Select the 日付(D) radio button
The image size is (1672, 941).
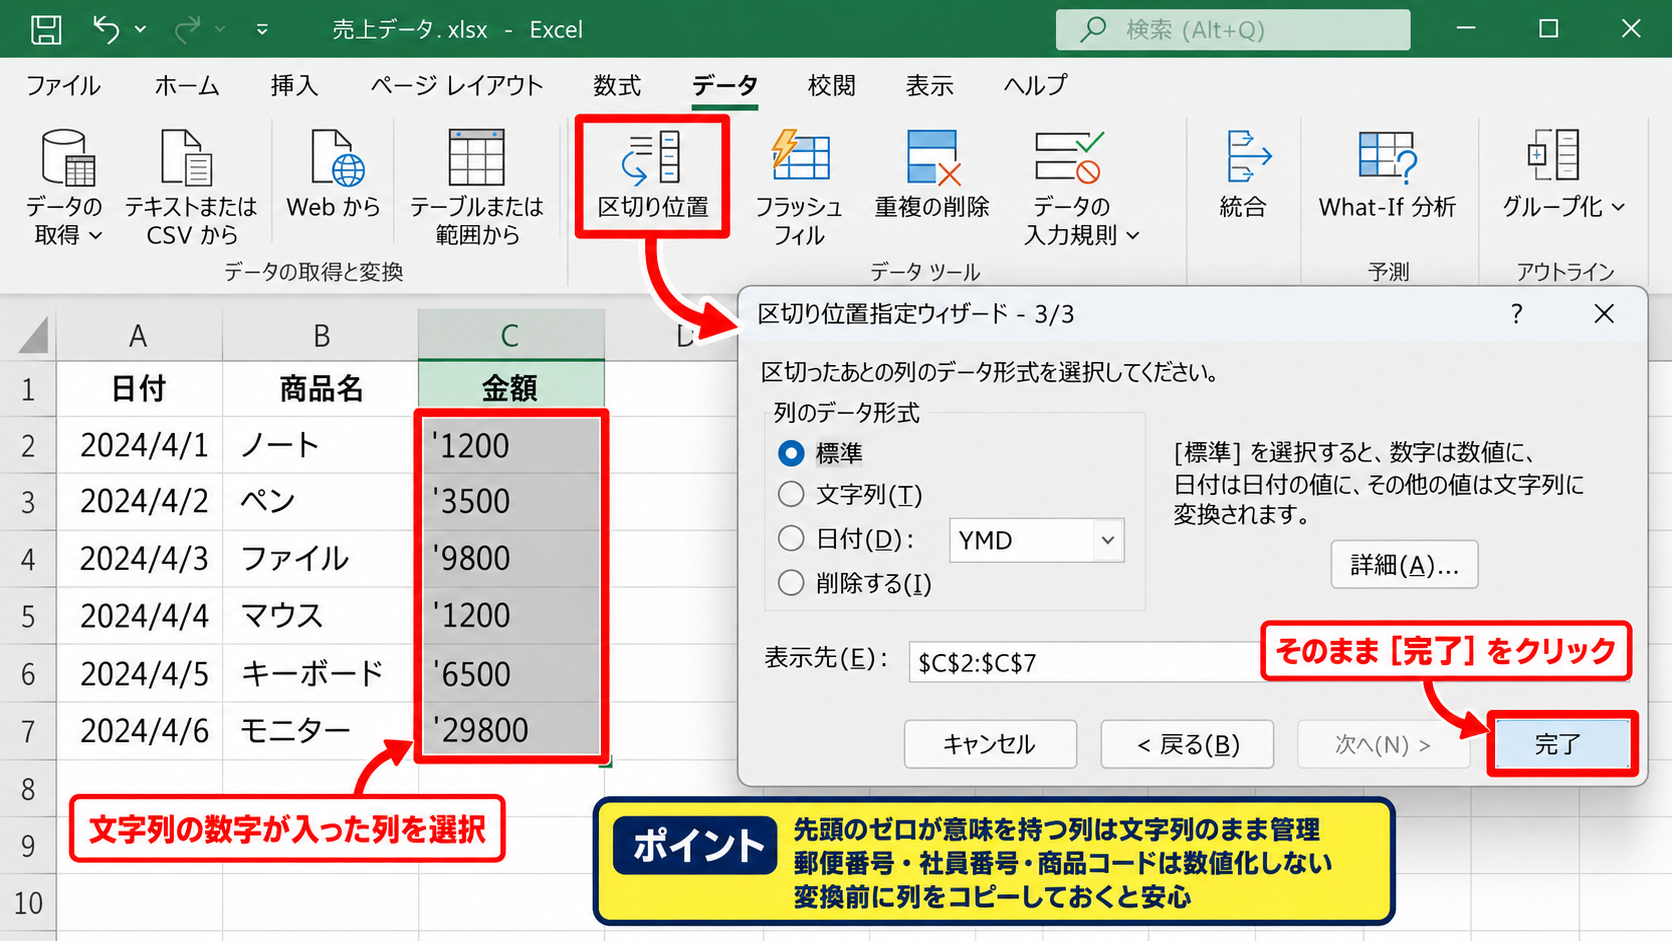coord(791,539)
